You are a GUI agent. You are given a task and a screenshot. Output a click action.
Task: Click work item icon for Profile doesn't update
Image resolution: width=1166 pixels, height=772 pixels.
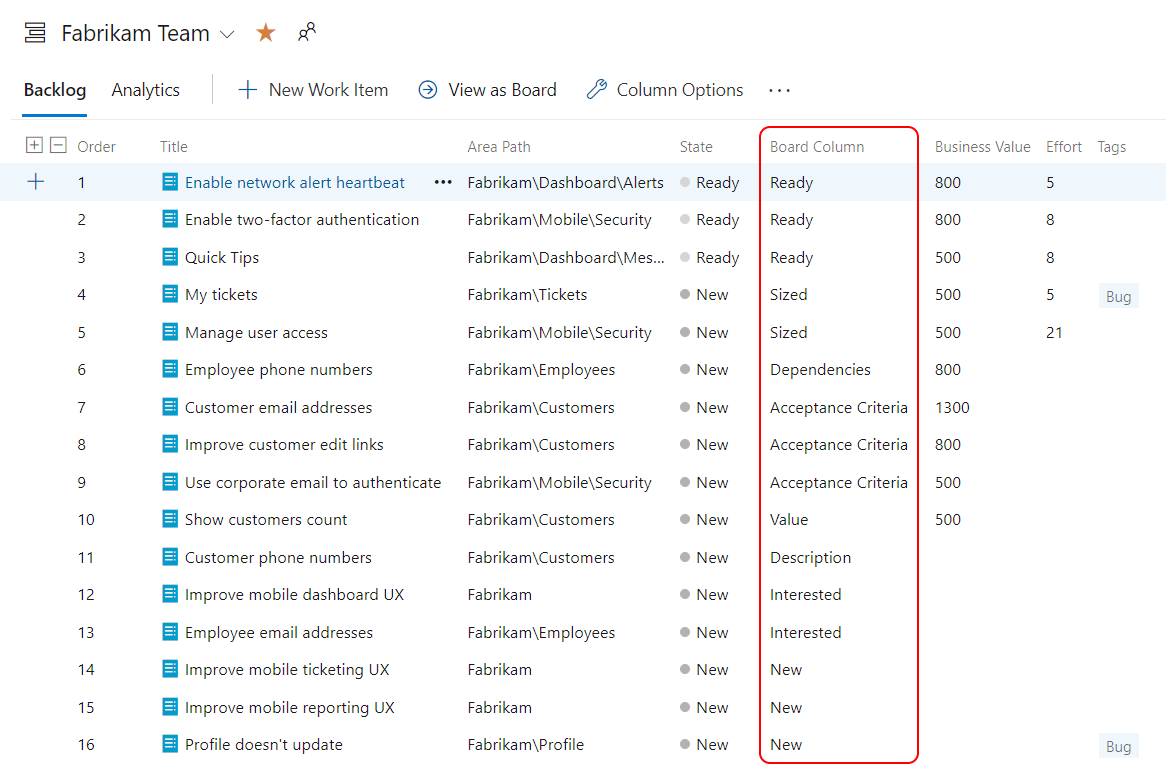170,744
